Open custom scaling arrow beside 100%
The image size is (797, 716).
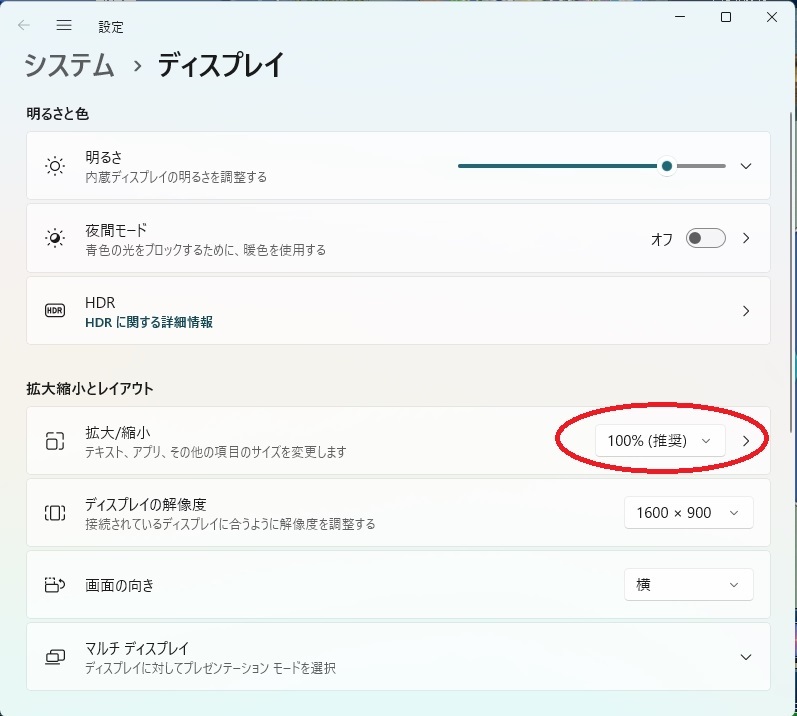746,441
